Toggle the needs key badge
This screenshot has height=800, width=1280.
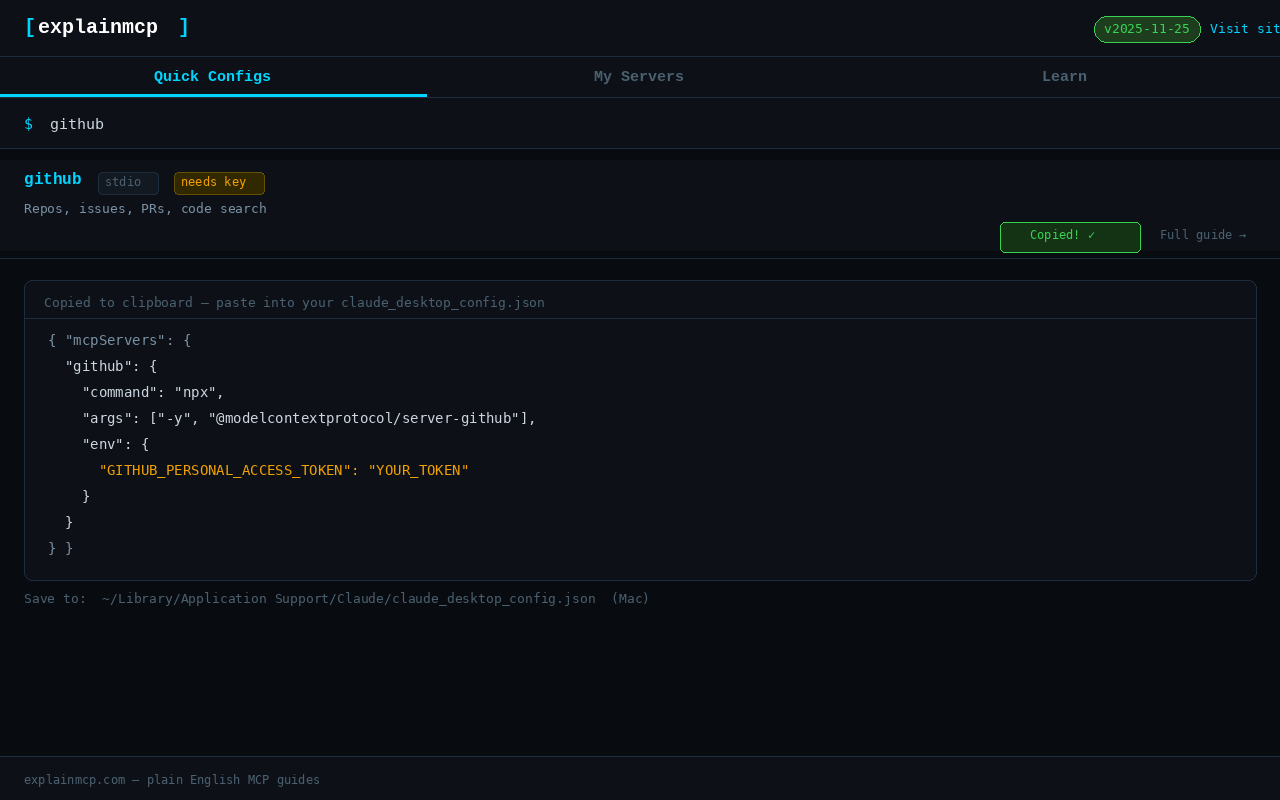(219, 182)
